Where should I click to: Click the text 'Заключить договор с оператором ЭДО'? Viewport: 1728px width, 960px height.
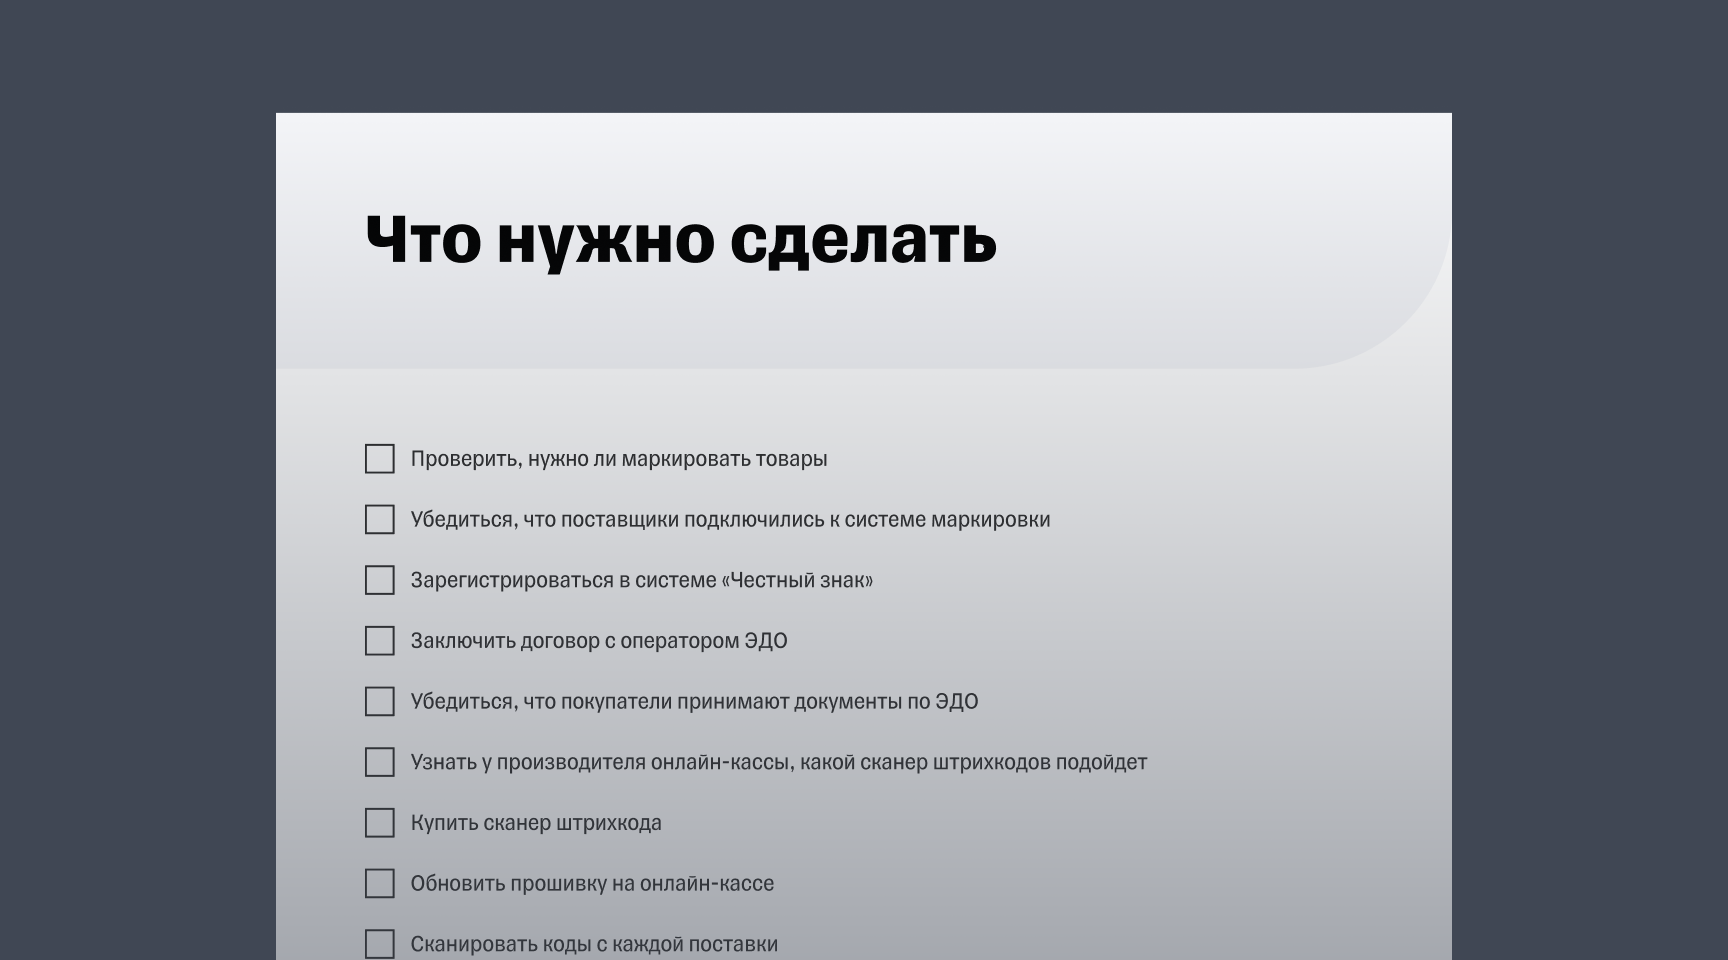point(600,641)
